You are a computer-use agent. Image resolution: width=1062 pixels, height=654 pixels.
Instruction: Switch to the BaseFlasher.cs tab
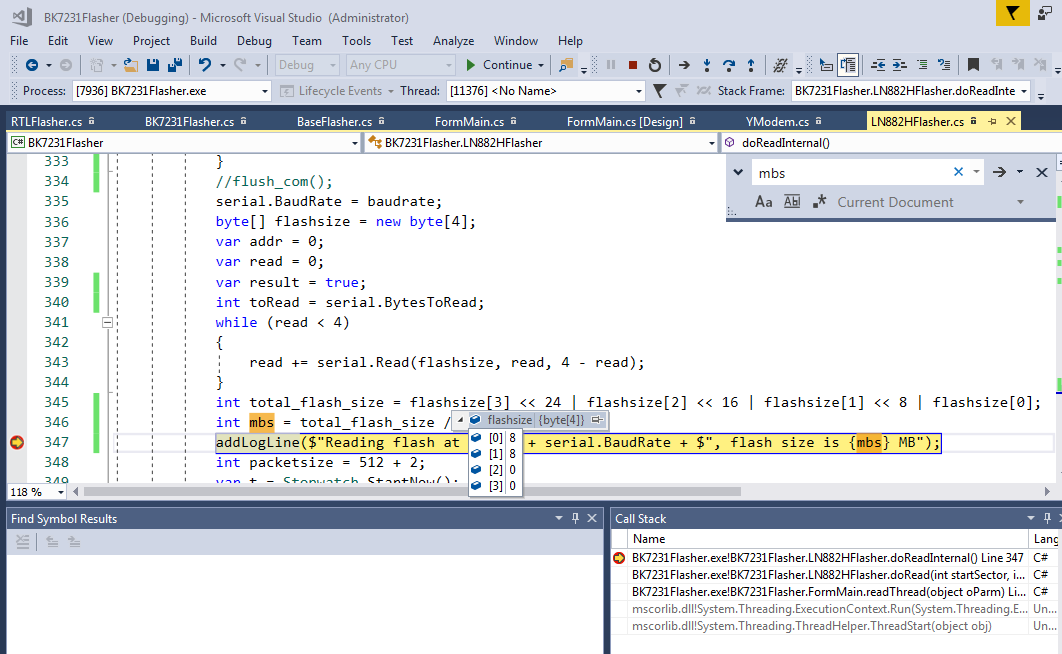[335, 121]
